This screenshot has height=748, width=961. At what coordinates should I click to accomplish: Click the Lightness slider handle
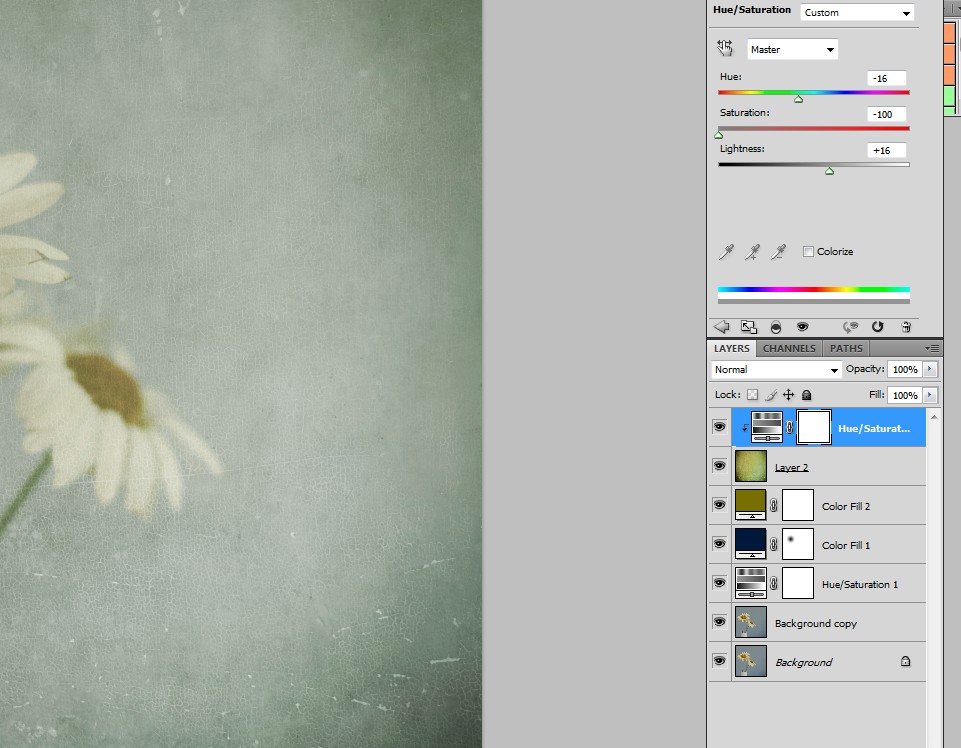[829, 171]
